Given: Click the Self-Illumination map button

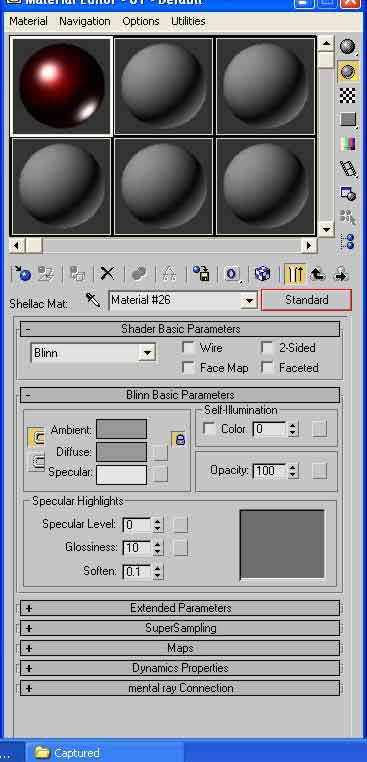Looking at the screenshot, I should point(319,429).
